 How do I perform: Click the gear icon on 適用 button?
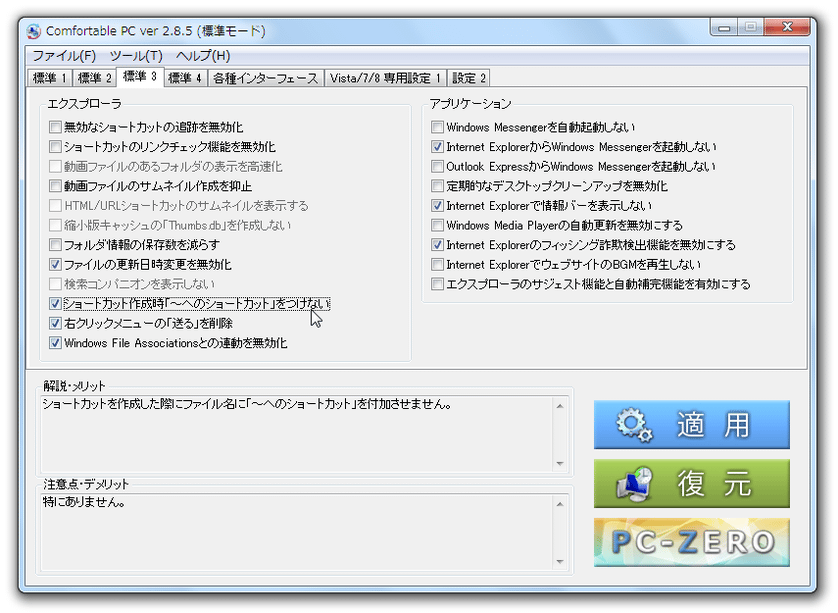tap(634, 425)
